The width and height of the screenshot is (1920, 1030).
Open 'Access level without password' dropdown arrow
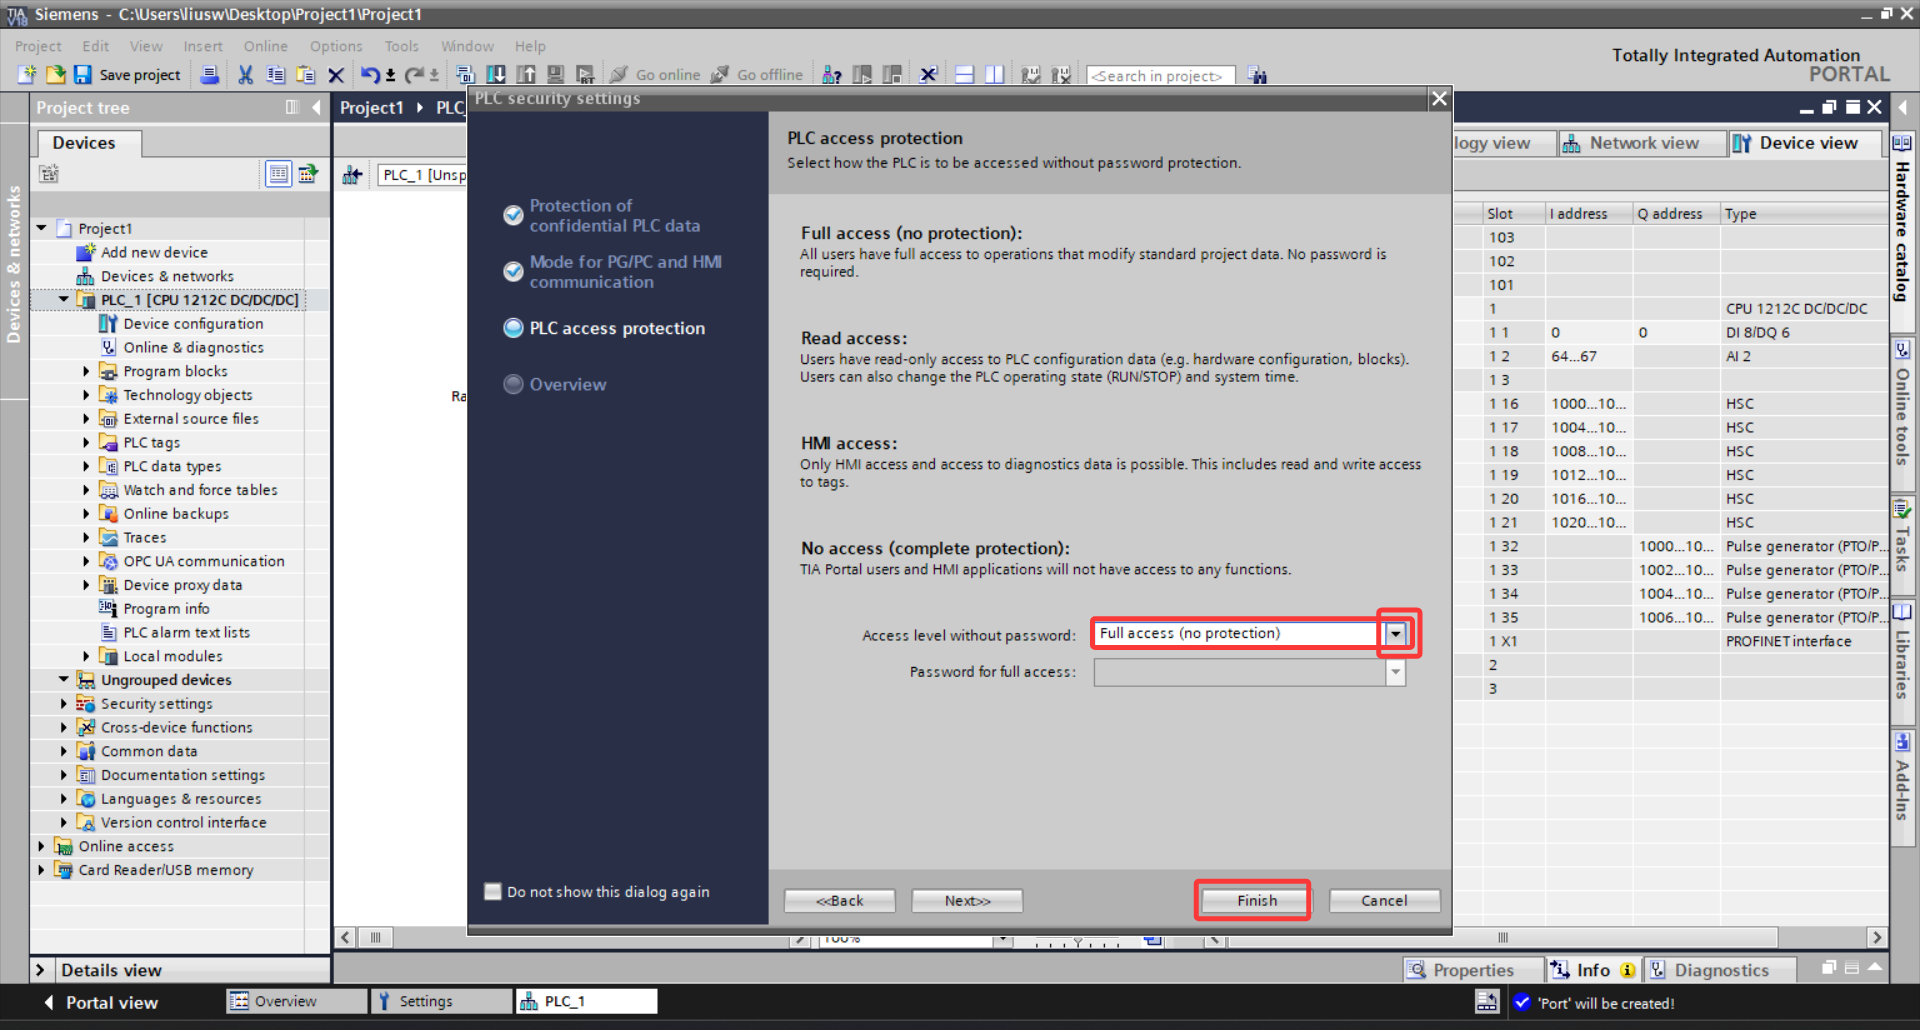(x=1396, y=633)
